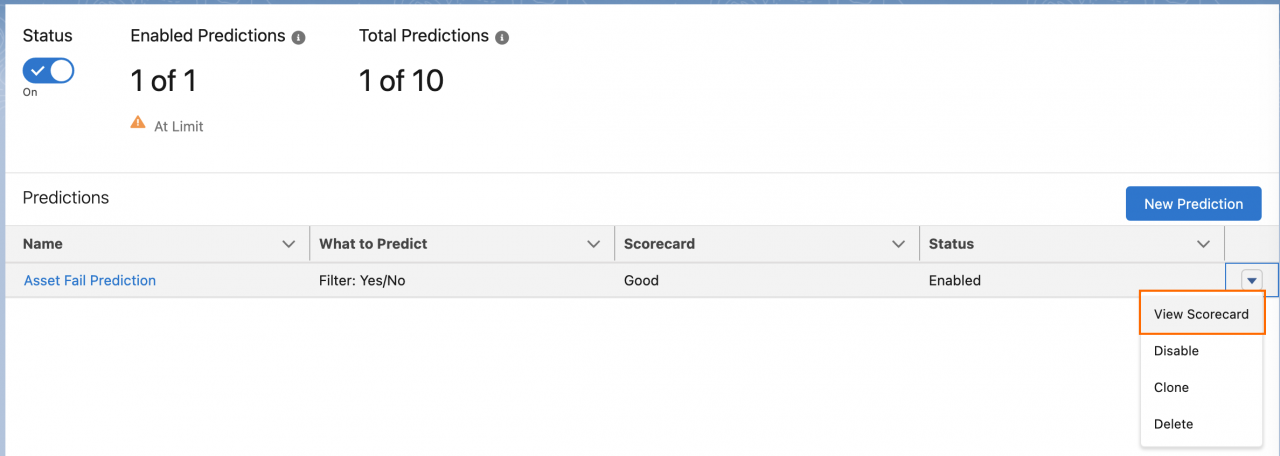
Task: Open the Scorecard column dropdown arrow
Action: (898, 244)
